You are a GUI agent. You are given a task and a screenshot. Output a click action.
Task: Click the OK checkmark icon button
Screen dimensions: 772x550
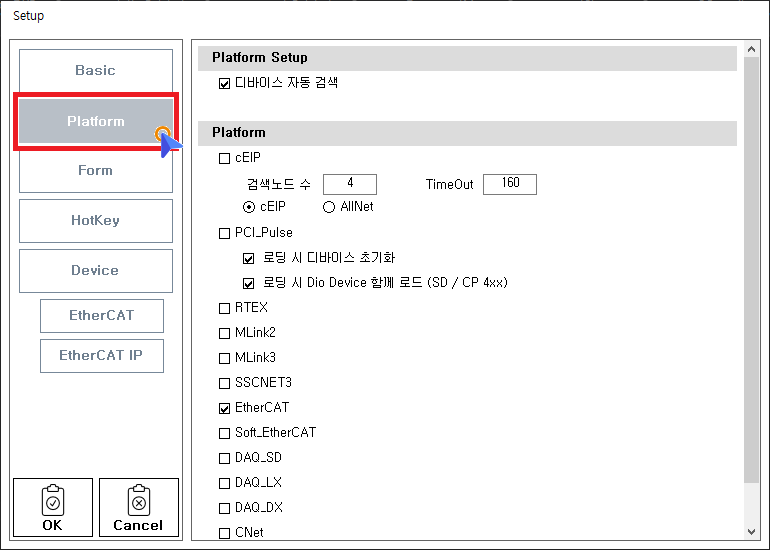tap(53, 507)
